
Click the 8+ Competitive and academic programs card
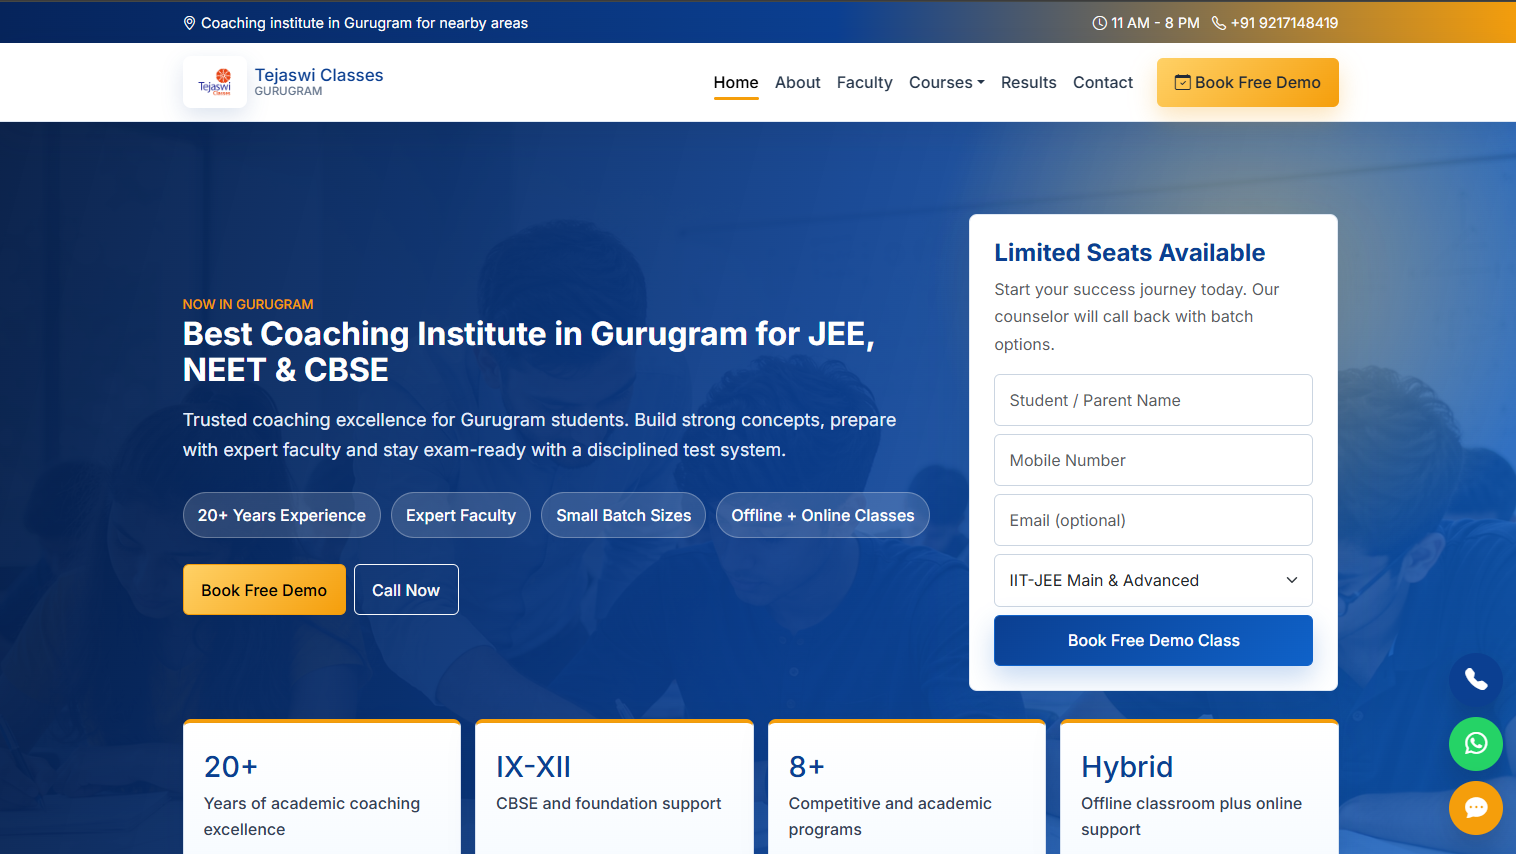click(907, 787)
